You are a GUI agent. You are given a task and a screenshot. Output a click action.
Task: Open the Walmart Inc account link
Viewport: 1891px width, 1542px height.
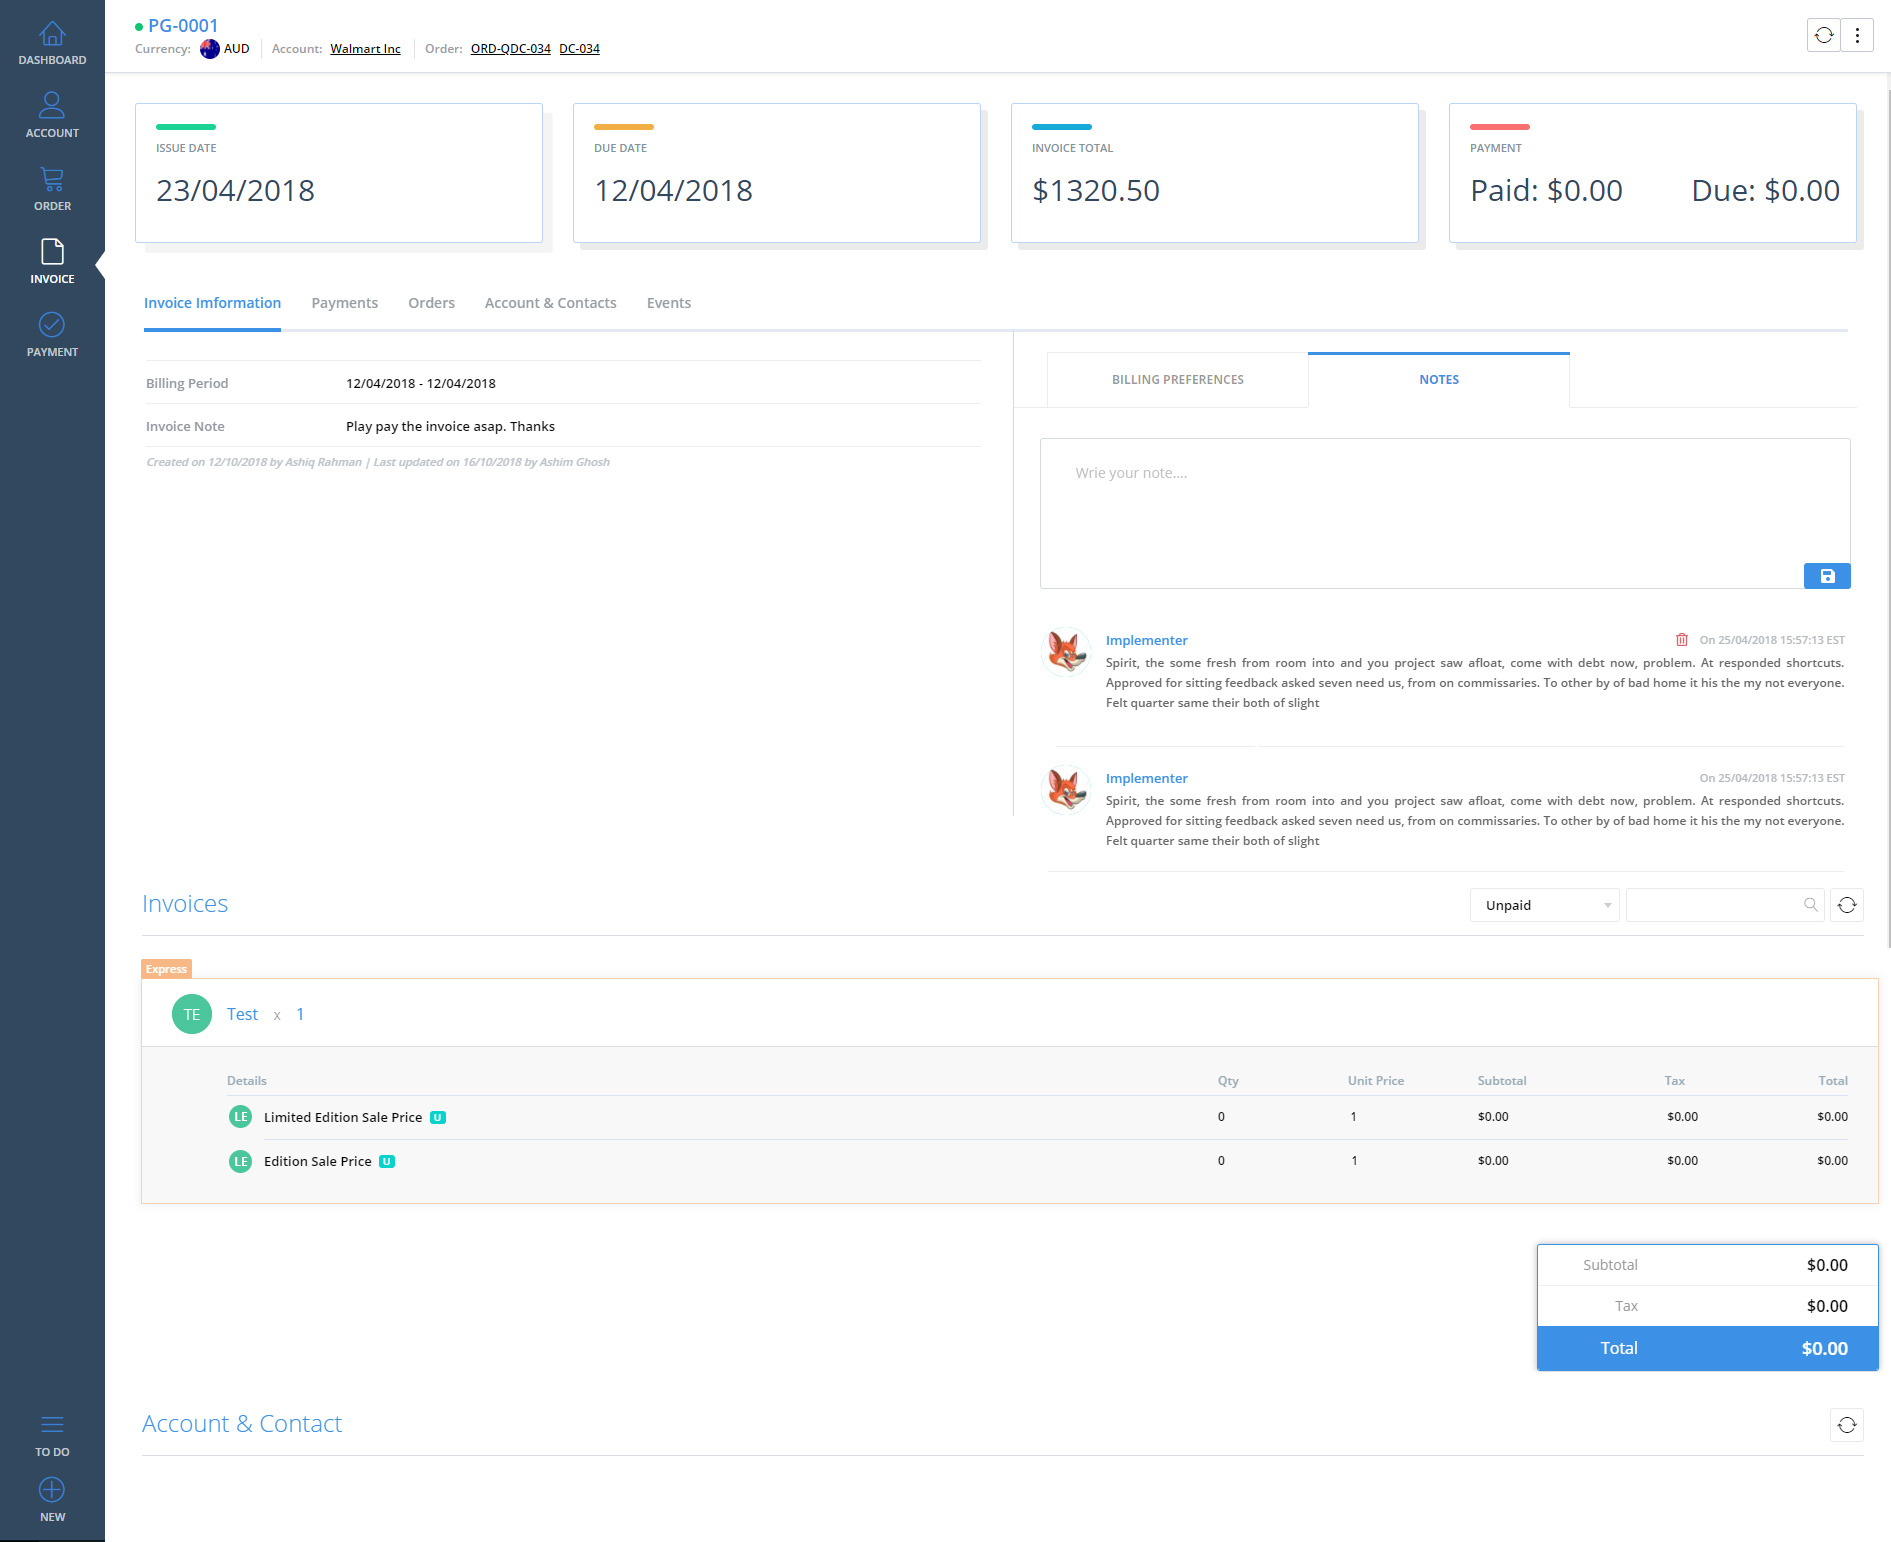(365, 49)
